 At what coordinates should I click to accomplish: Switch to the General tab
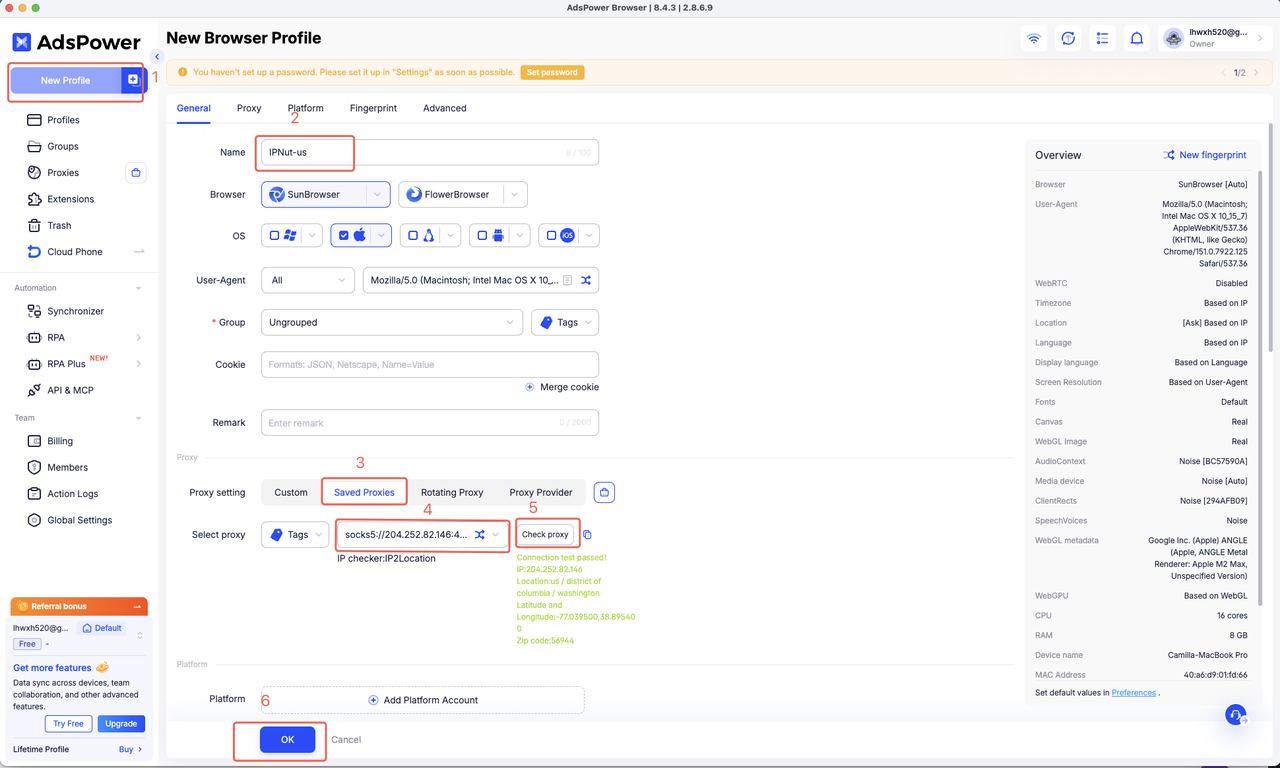(194, 108)
